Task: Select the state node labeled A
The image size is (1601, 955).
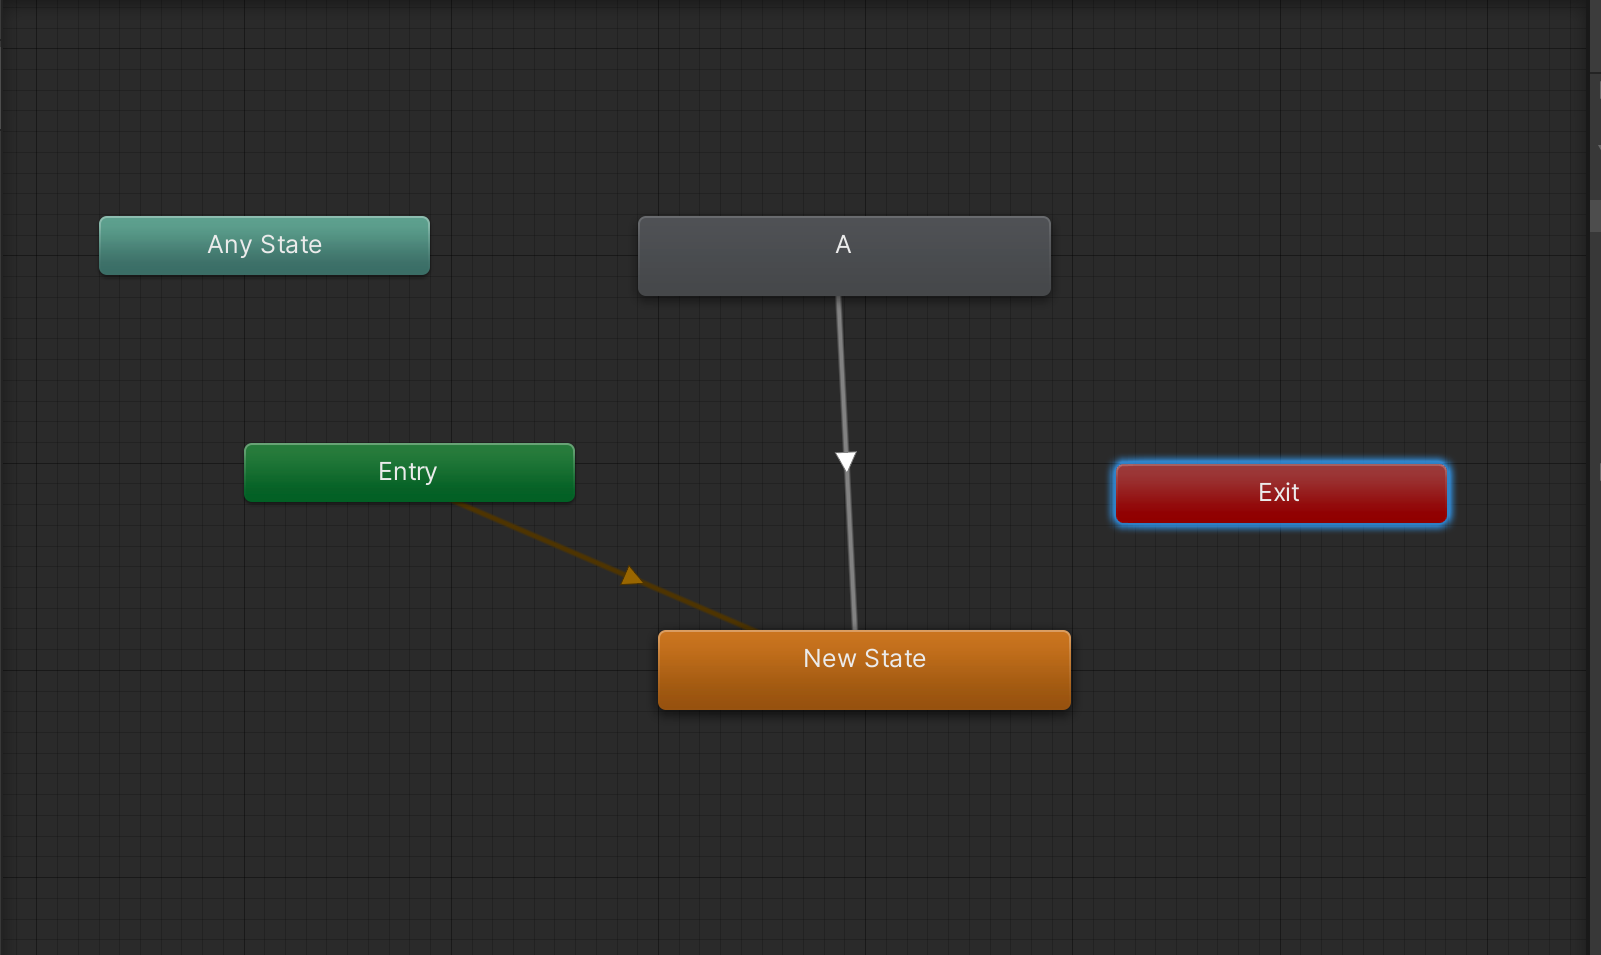Action: click(844, 256)
